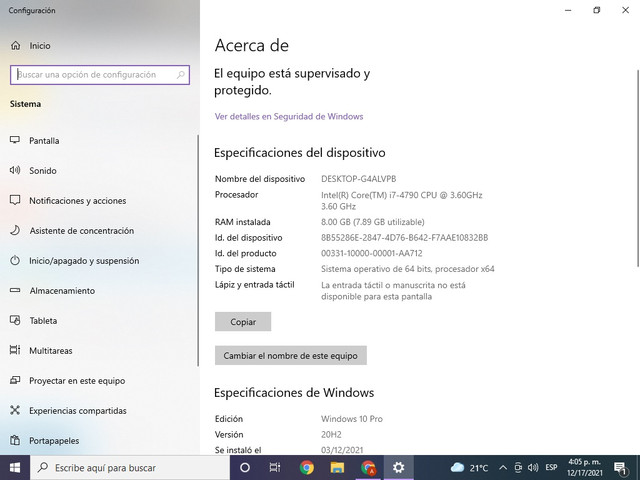Click the Acerca de page heading

pos(251,45)
